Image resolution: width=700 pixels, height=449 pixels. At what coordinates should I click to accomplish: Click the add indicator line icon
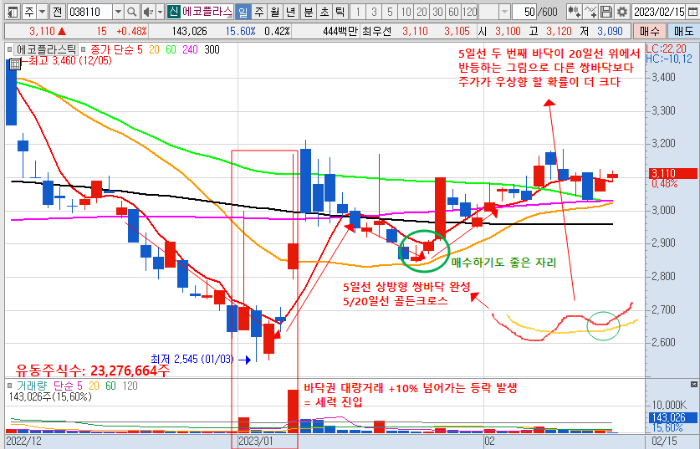[x=590, y=12]
